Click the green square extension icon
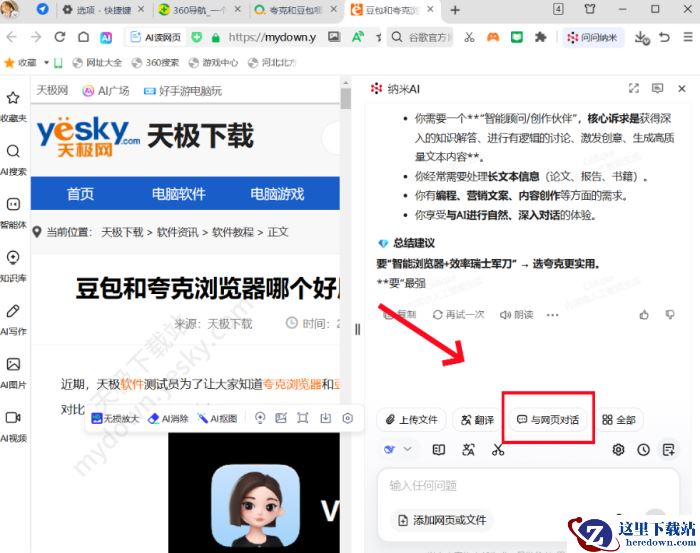700x553 pixels. (x=517, y=37)
